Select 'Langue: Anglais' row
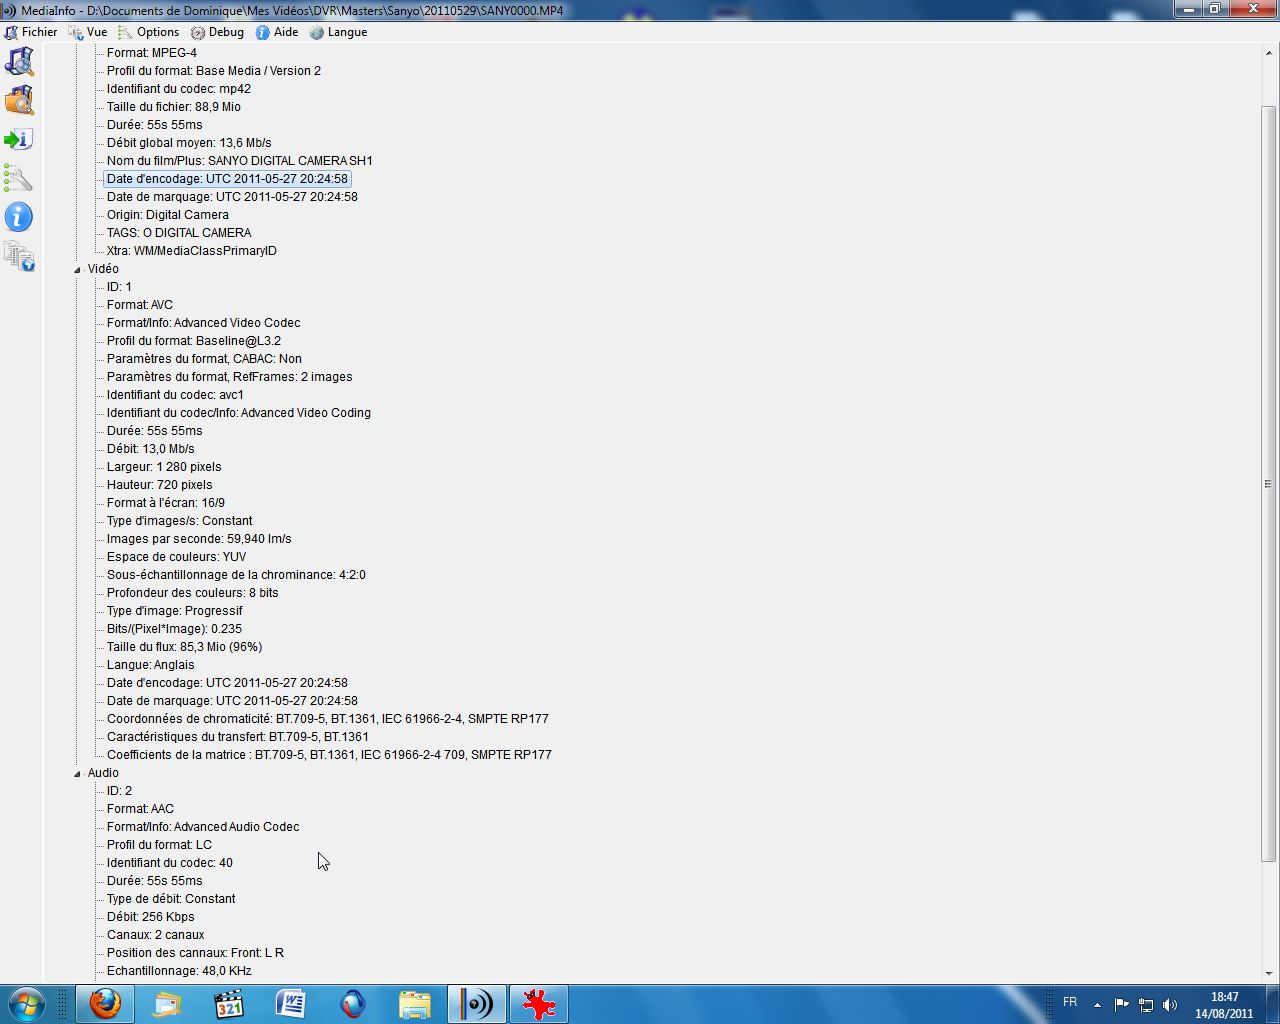 point(151,665)
